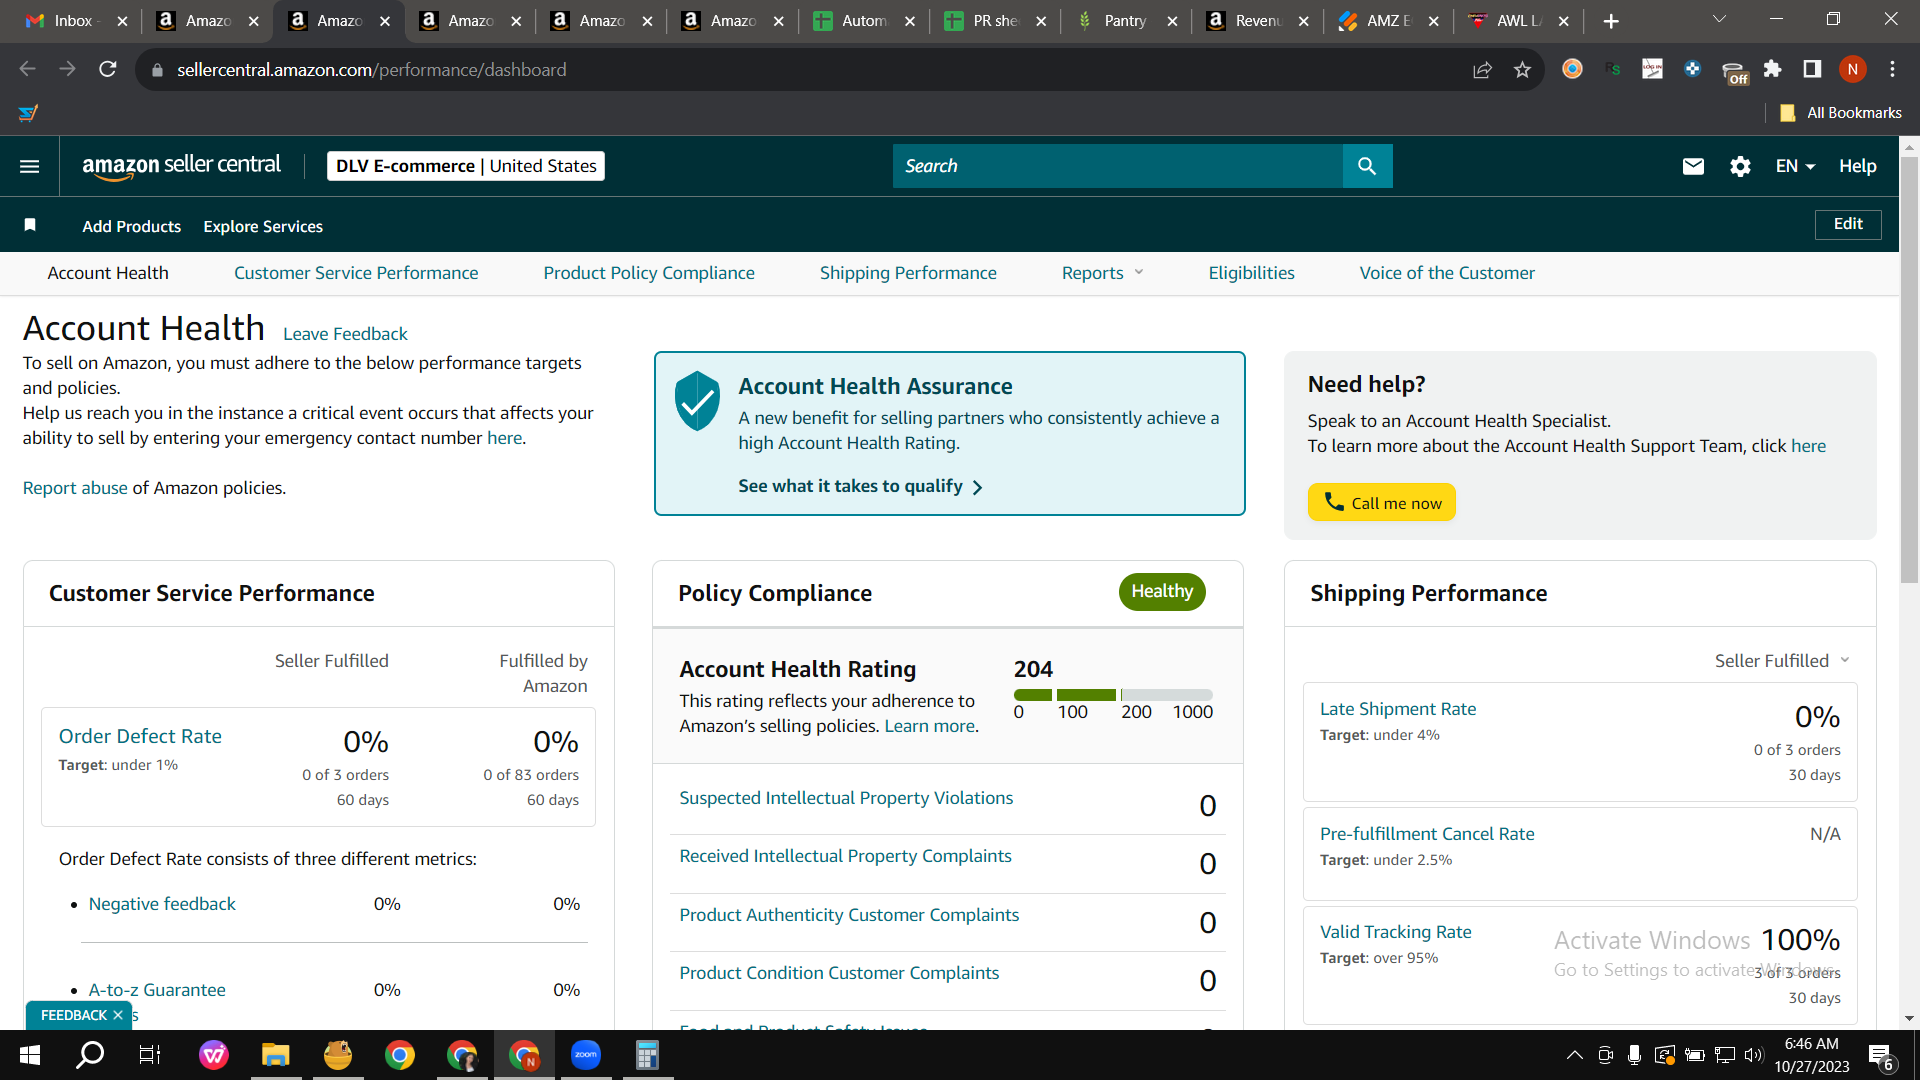Screen dimensions: 1920x1080
Task: Open the Voice of the Customer tab
Action: [1447, 273]
